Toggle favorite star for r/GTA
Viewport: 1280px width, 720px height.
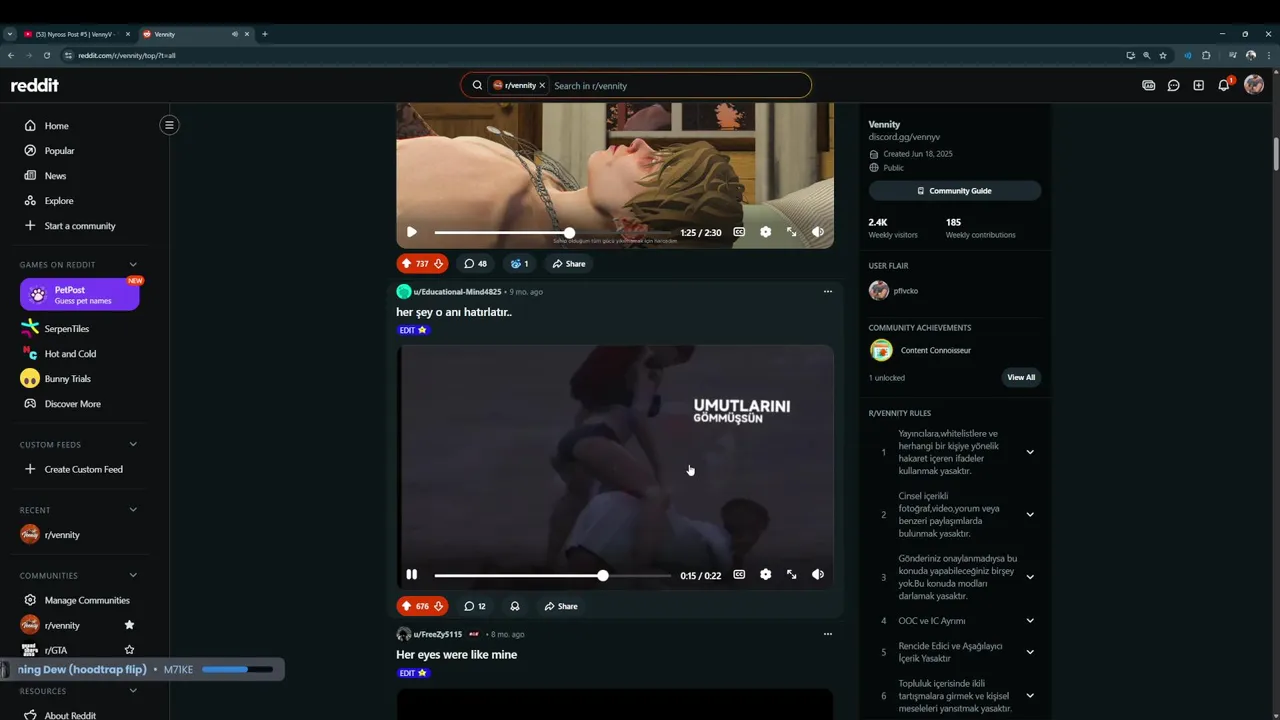[x=129, y=650]
